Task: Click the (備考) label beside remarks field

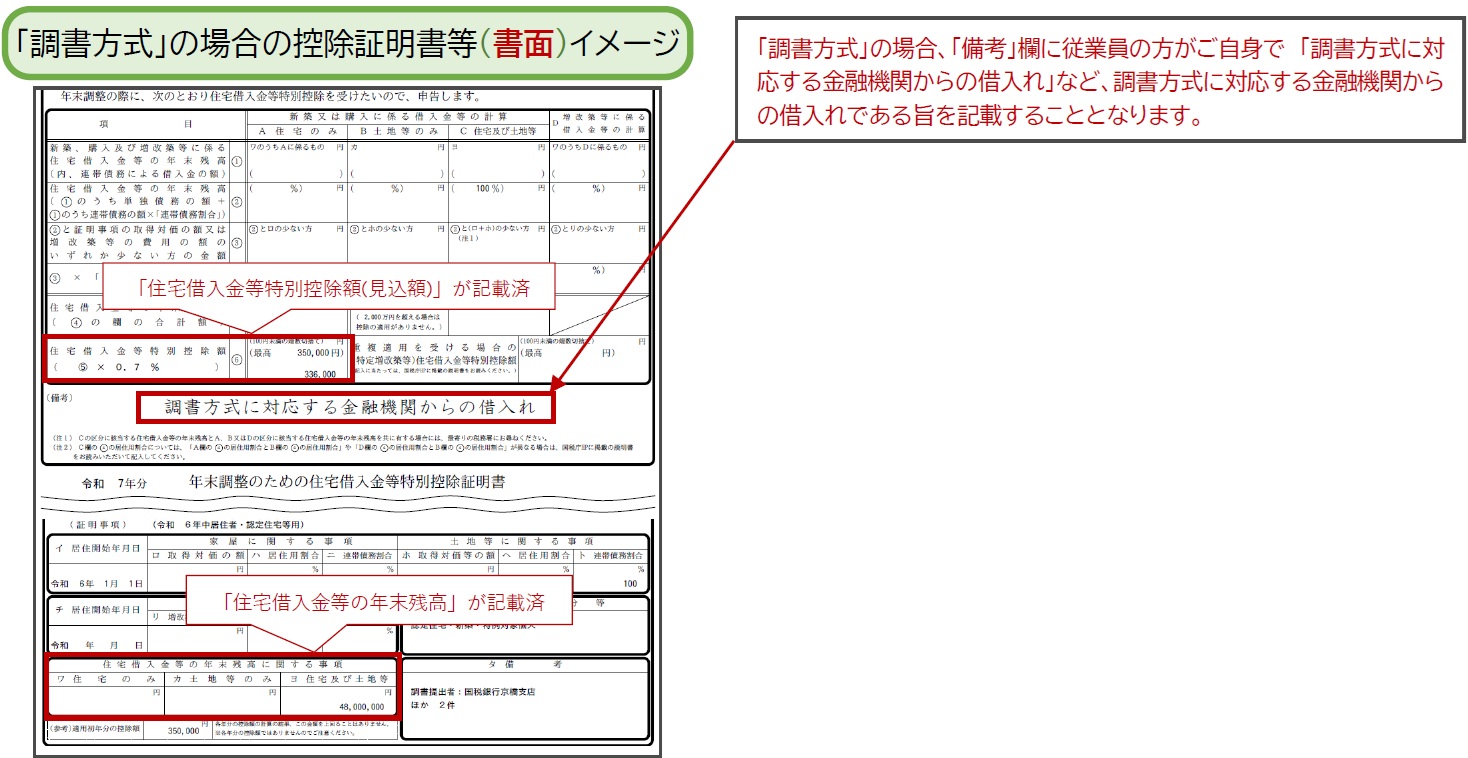Action: tap(63, 398)
